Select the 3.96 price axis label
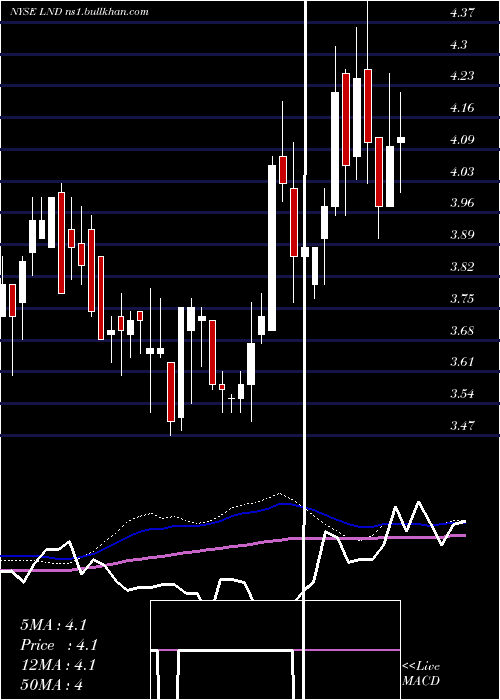500x700 pixels. click(x=462, y=203)
